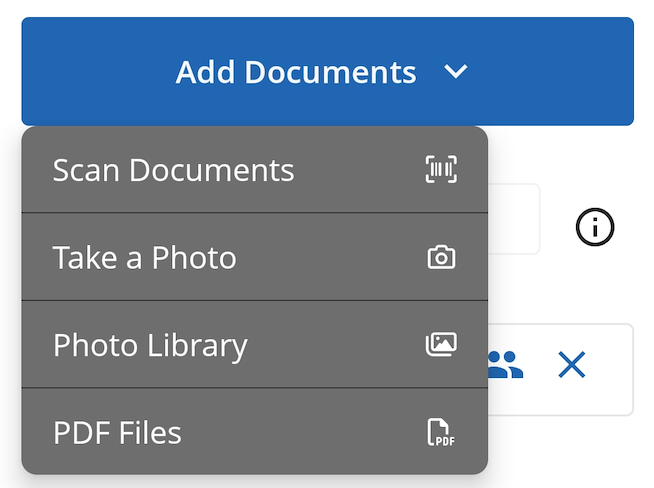Choose Take a Photo from menu
The width and height of the screenshot is (654, 488).
pyautogui.click(x=255, y=257)
